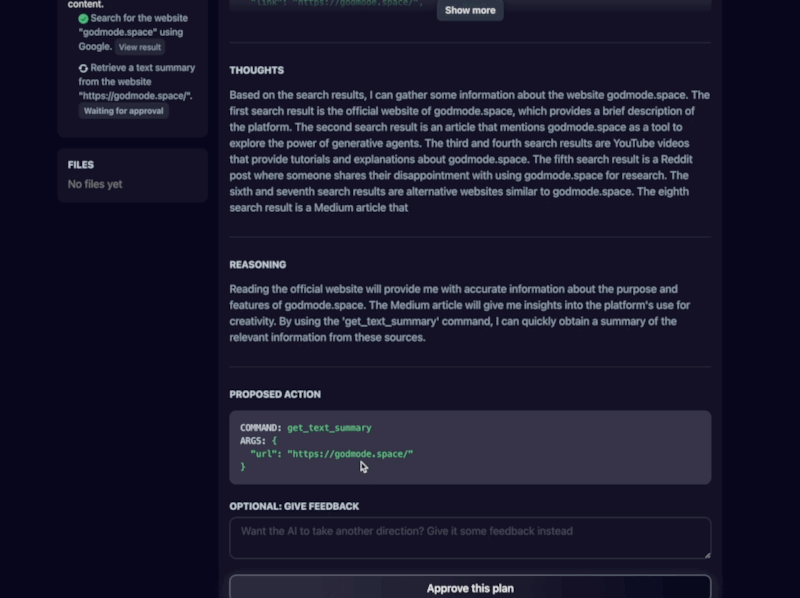Approve this plan
This screenshot has width=800, height=598.
tap(470, 588)
